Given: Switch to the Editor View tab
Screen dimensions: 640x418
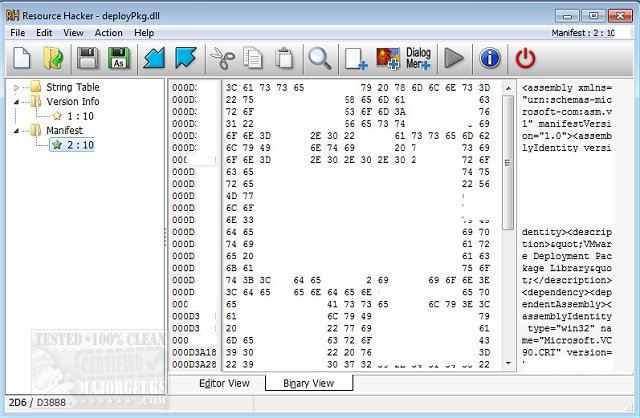Looking at the screenshot, I should pos(224,383).
